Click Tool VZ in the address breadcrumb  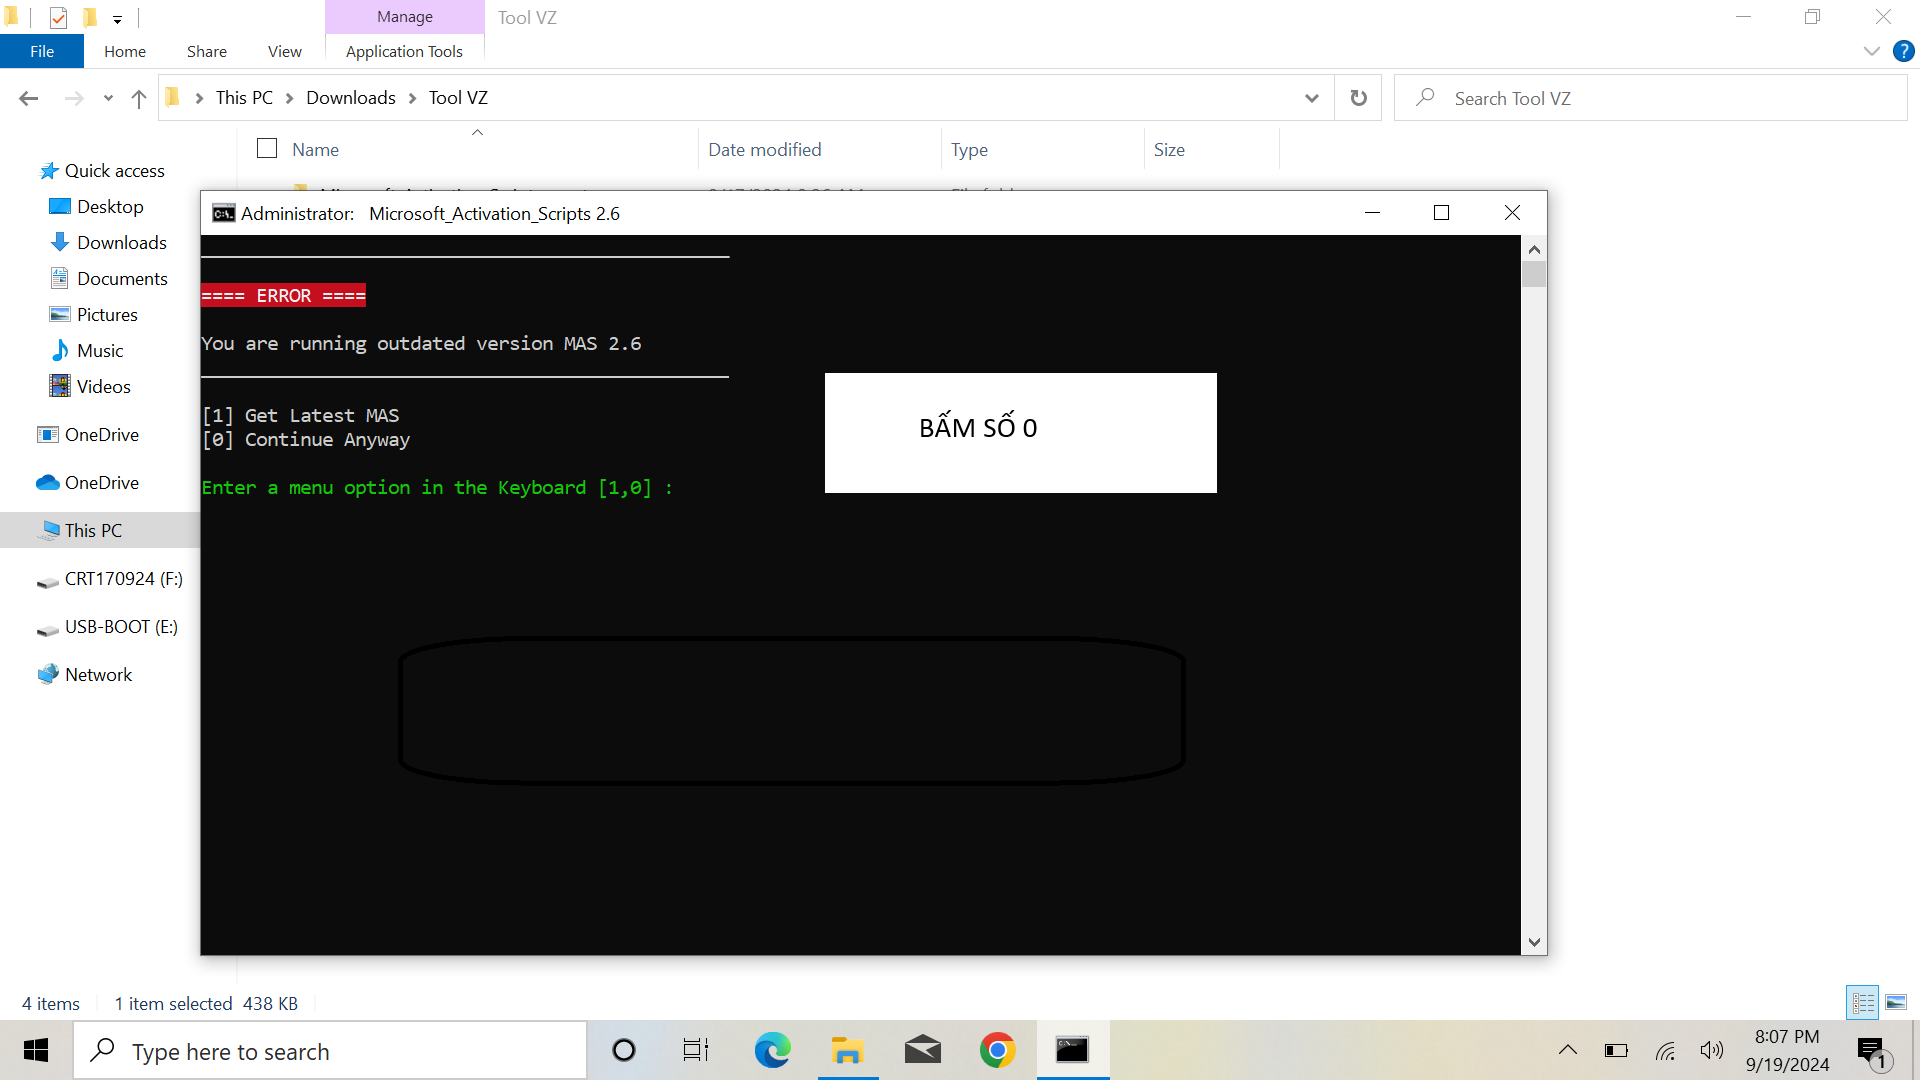(x=458, y=98)
